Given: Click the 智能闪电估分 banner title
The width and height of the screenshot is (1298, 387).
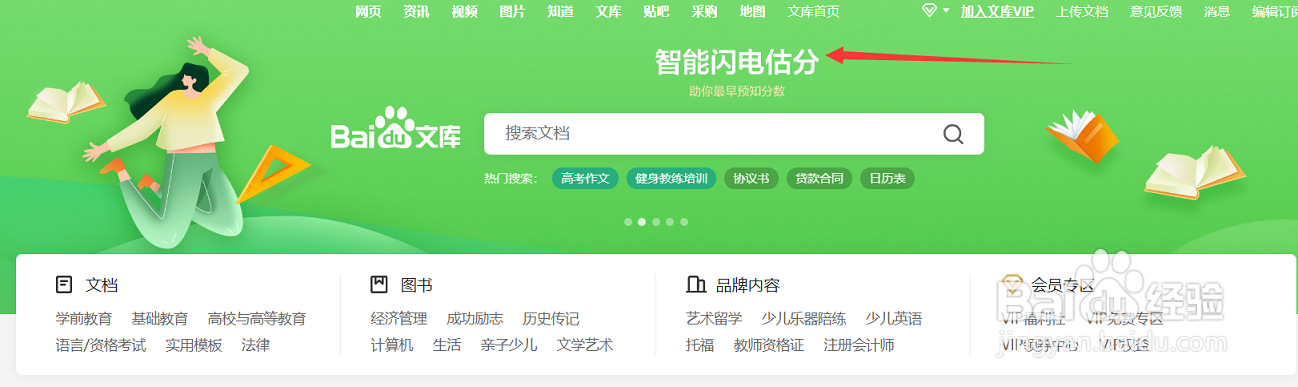Looking at the screenshot, I should [737, 62].
